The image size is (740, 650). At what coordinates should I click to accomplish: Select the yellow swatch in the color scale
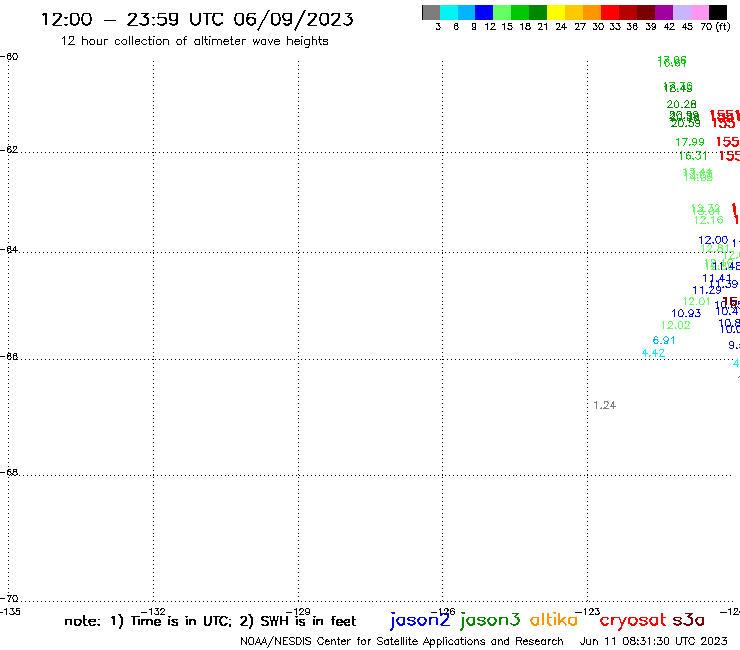click(x=556, y=13)
